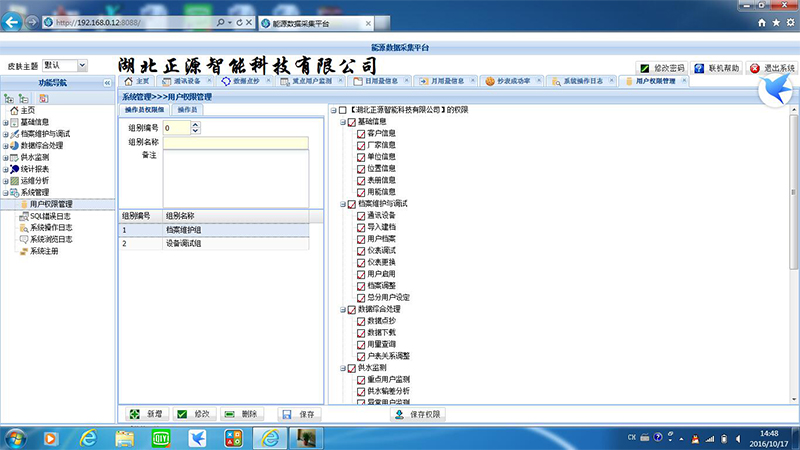This screenshot has width=800, height=450.
Task: Click the 删除 button
Action: point(242,414)
